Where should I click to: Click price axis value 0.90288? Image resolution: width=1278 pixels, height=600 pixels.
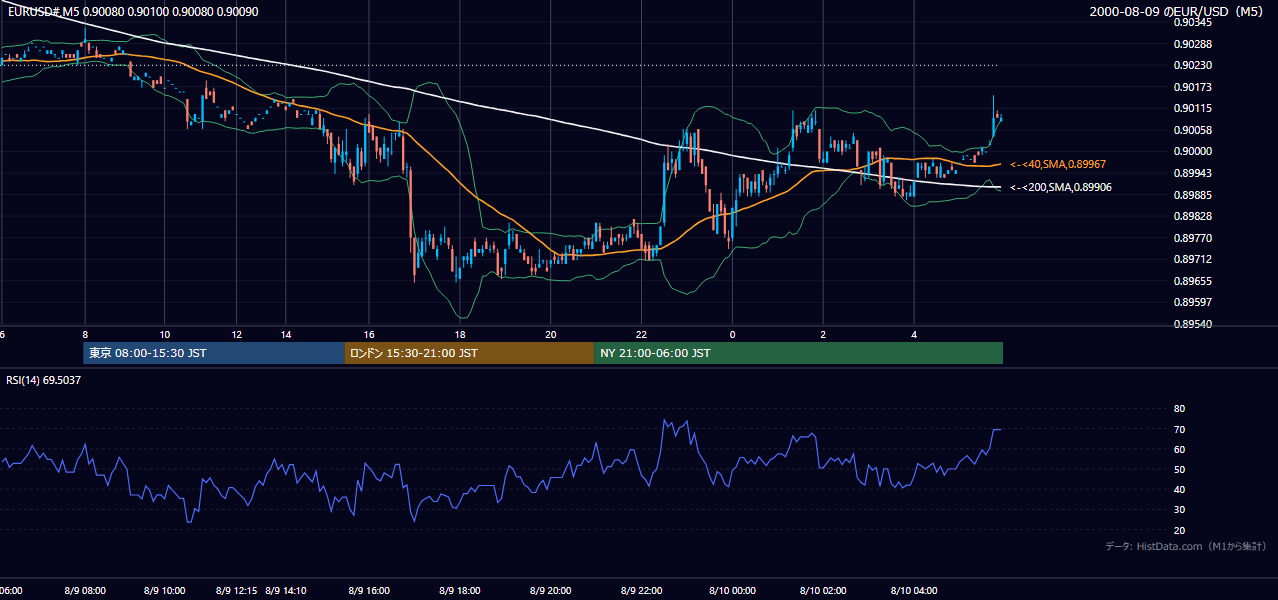coord(1192,44)
